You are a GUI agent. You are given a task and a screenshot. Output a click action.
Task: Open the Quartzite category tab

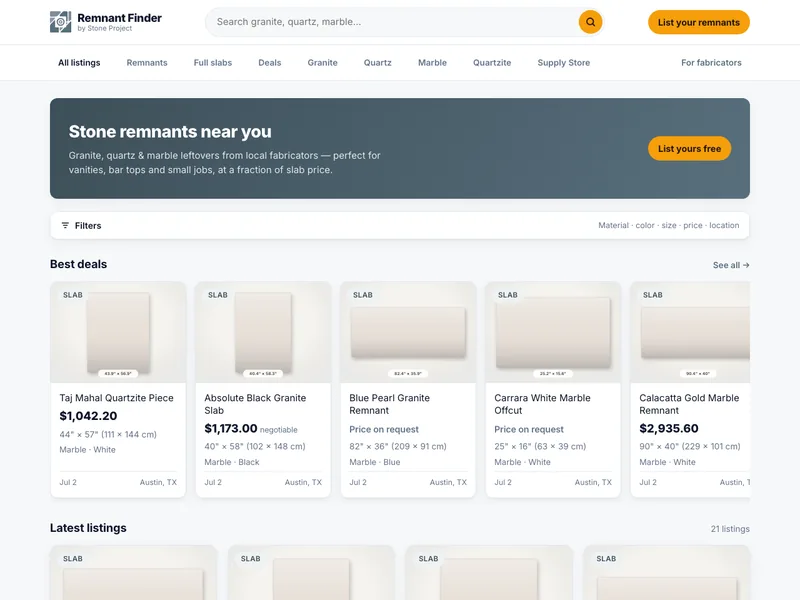[492, 63]
